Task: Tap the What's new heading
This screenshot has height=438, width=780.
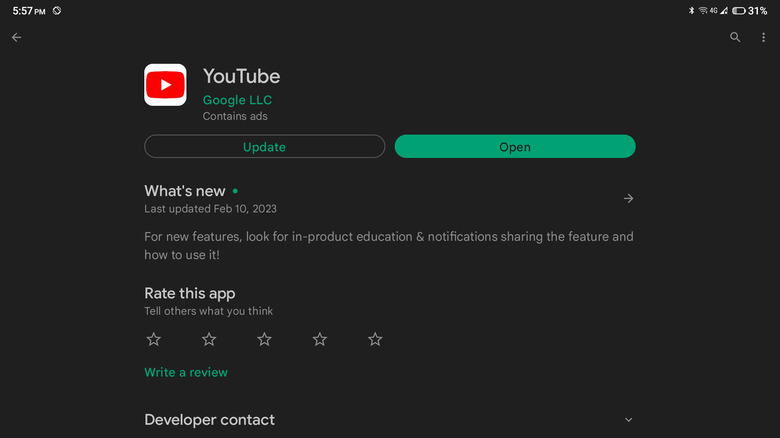Action: [x=185, y=190]
